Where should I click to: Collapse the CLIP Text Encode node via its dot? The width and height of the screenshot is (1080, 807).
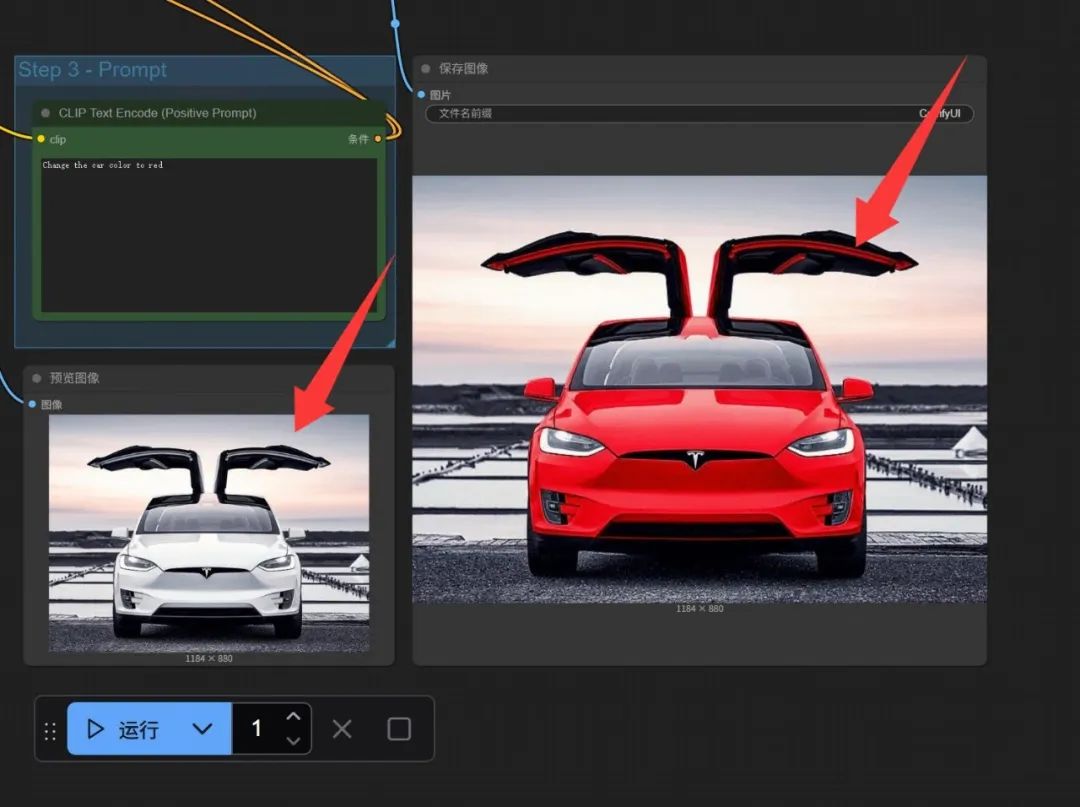[x=45, y=113]
